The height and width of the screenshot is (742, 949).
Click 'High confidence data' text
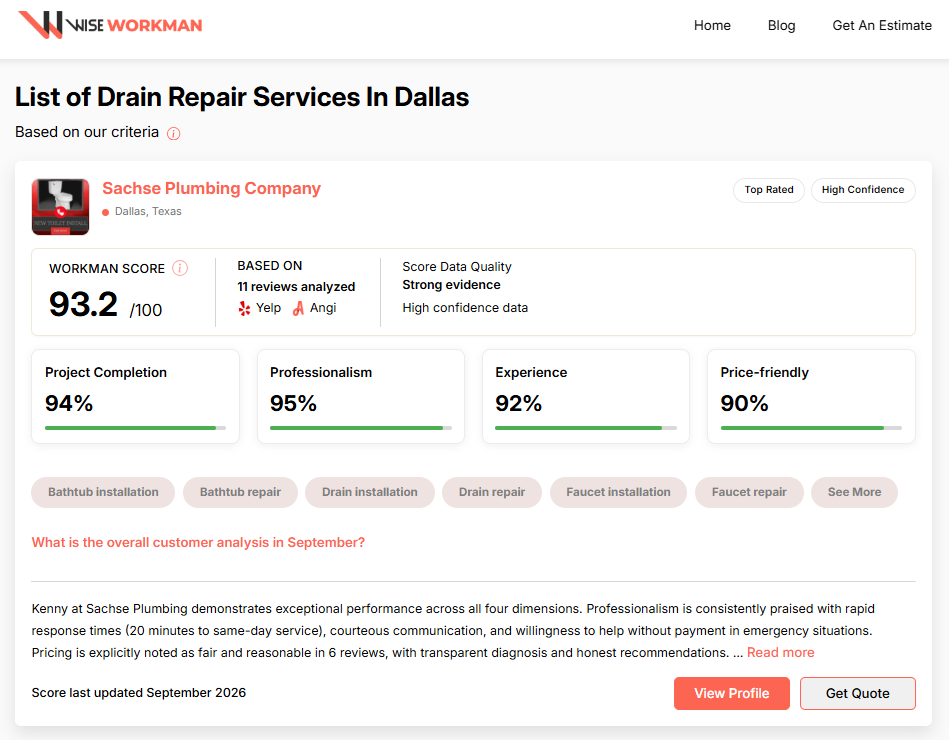[x=465, y=309]
